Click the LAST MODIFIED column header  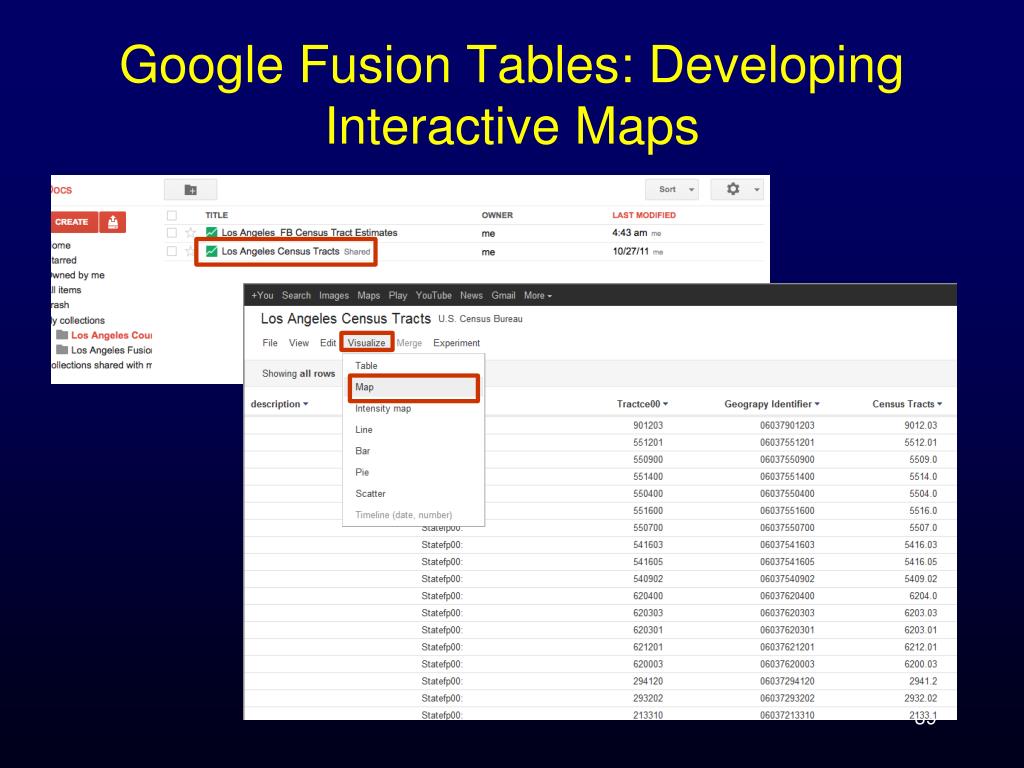644,215
